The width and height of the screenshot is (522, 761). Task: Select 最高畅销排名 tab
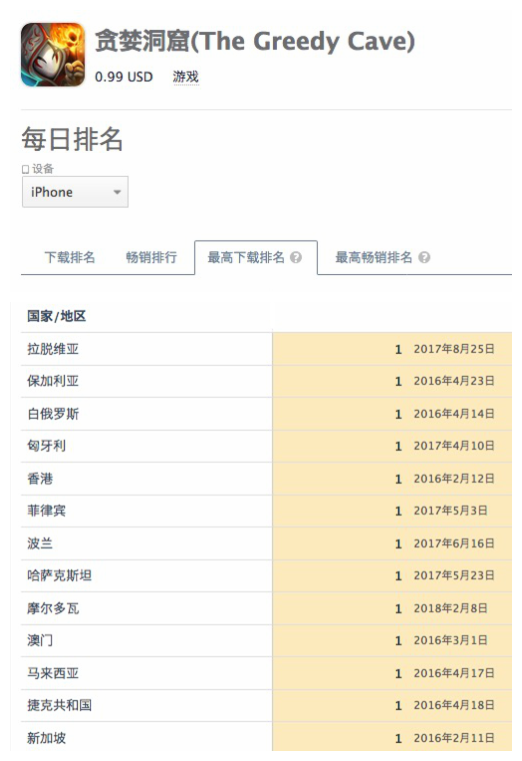pos(374,257)
